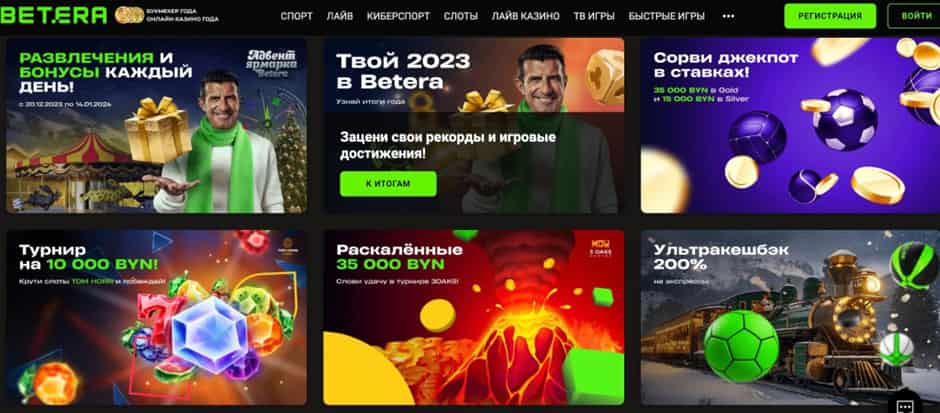Open the Киберспорт section
The width and height of the screenshot is (940, 413).
pyautogui.click(x=398, y=16)
